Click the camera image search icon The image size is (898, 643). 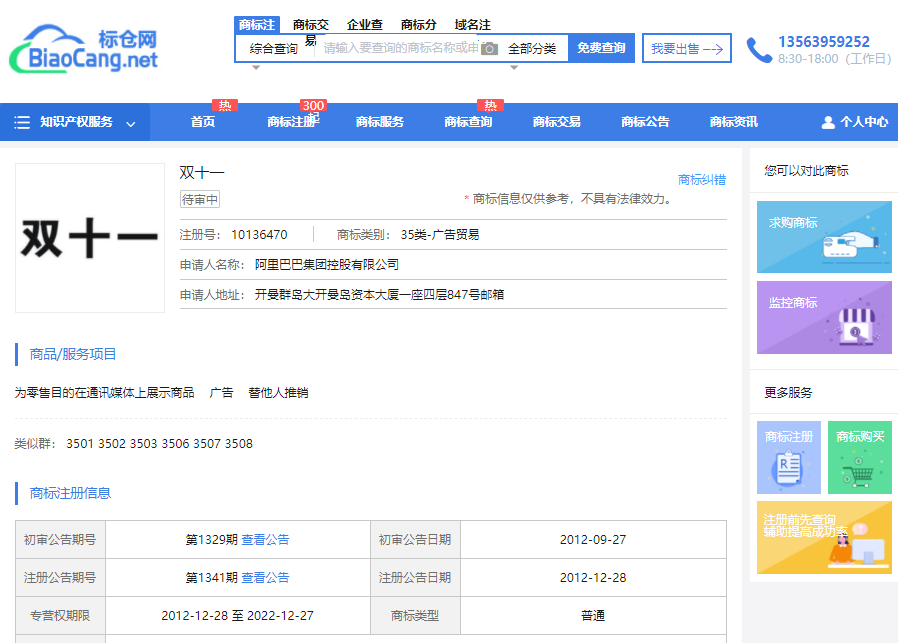(489, 49)
